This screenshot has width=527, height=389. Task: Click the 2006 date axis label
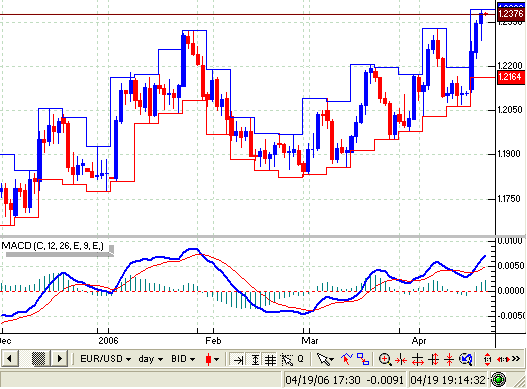pos(108,341)
